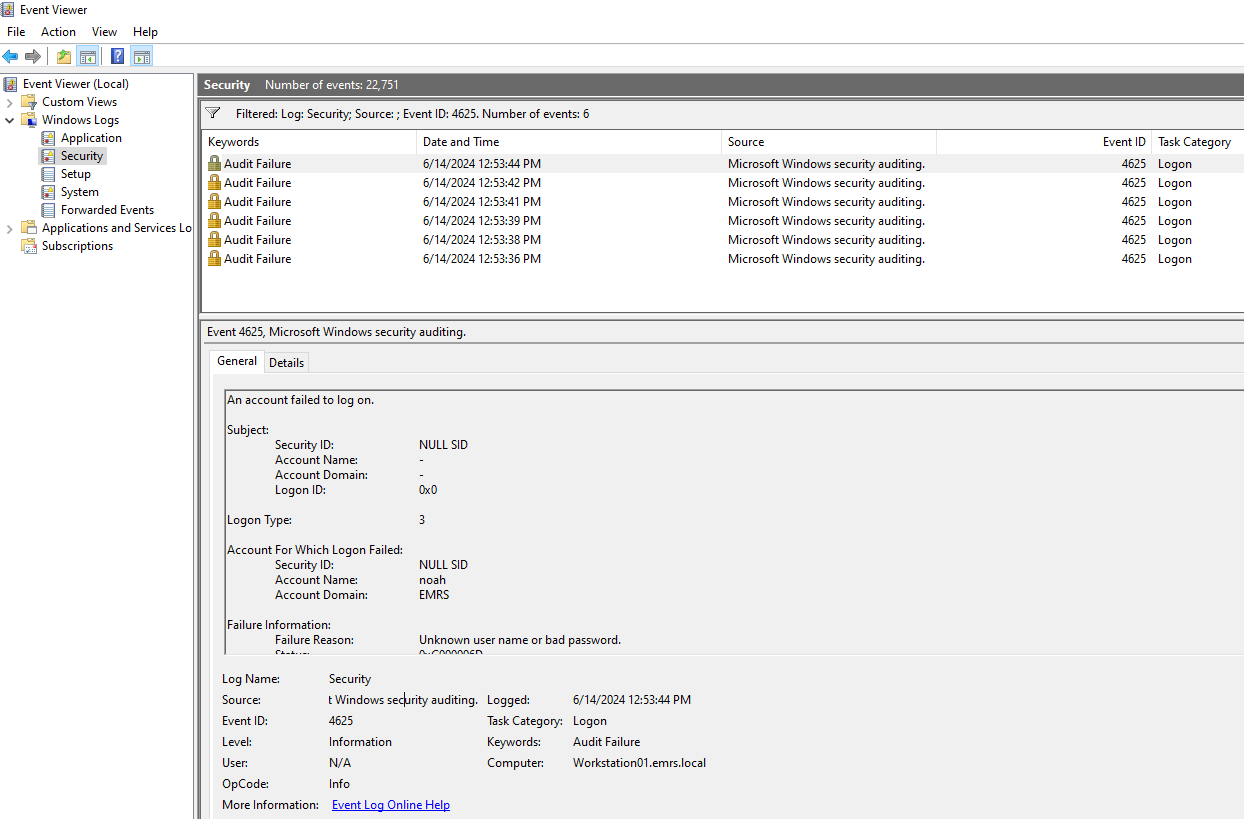Select the event logged at 12:53:38 PM
The width and height of the screenshot is (1244, 819).
(722, 240)
